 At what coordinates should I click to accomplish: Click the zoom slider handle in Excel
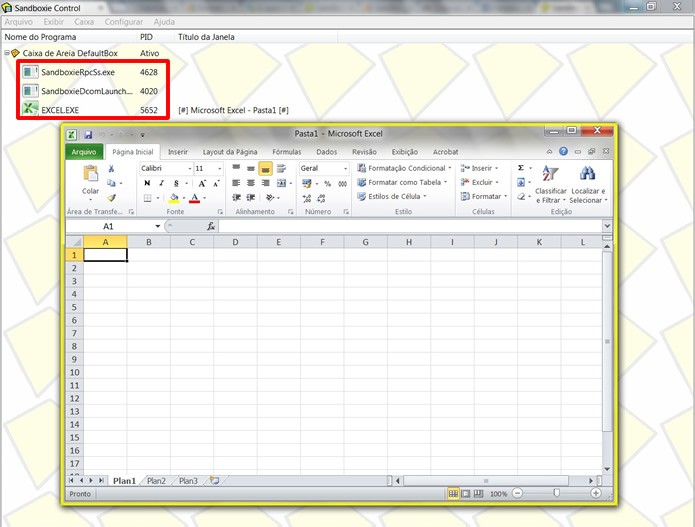click(x=557, y=493)
